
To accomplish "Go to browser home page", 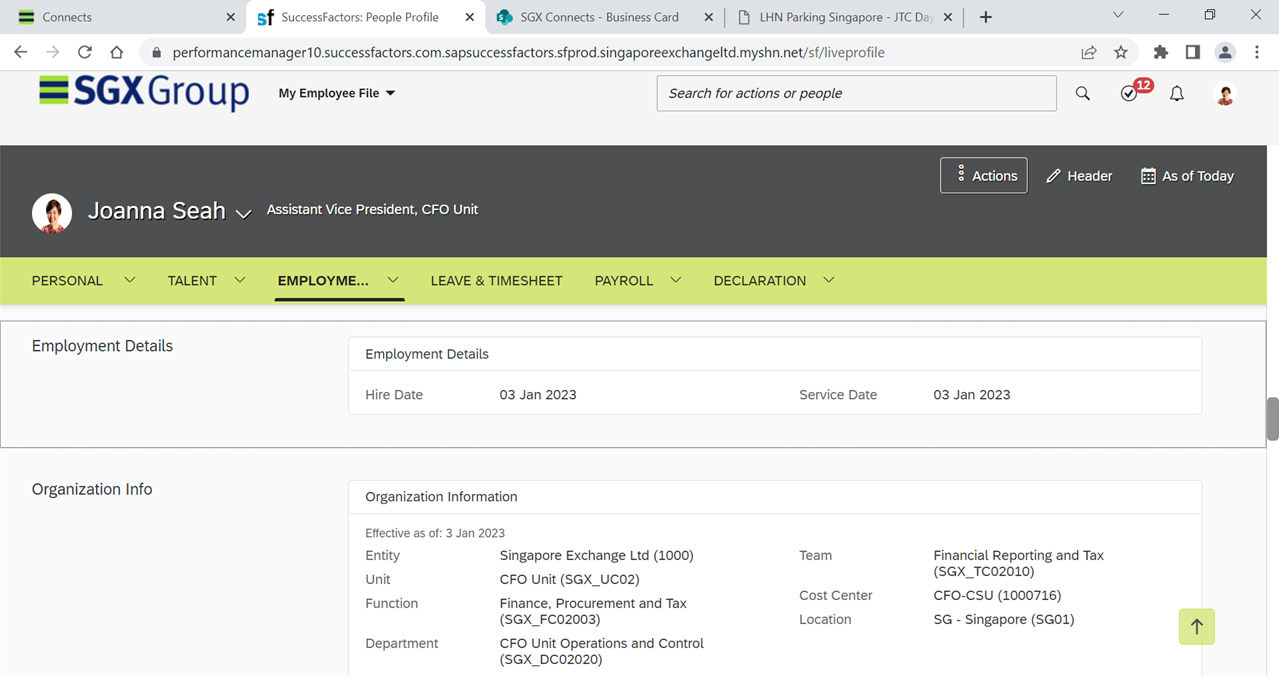I will [117, 52].
